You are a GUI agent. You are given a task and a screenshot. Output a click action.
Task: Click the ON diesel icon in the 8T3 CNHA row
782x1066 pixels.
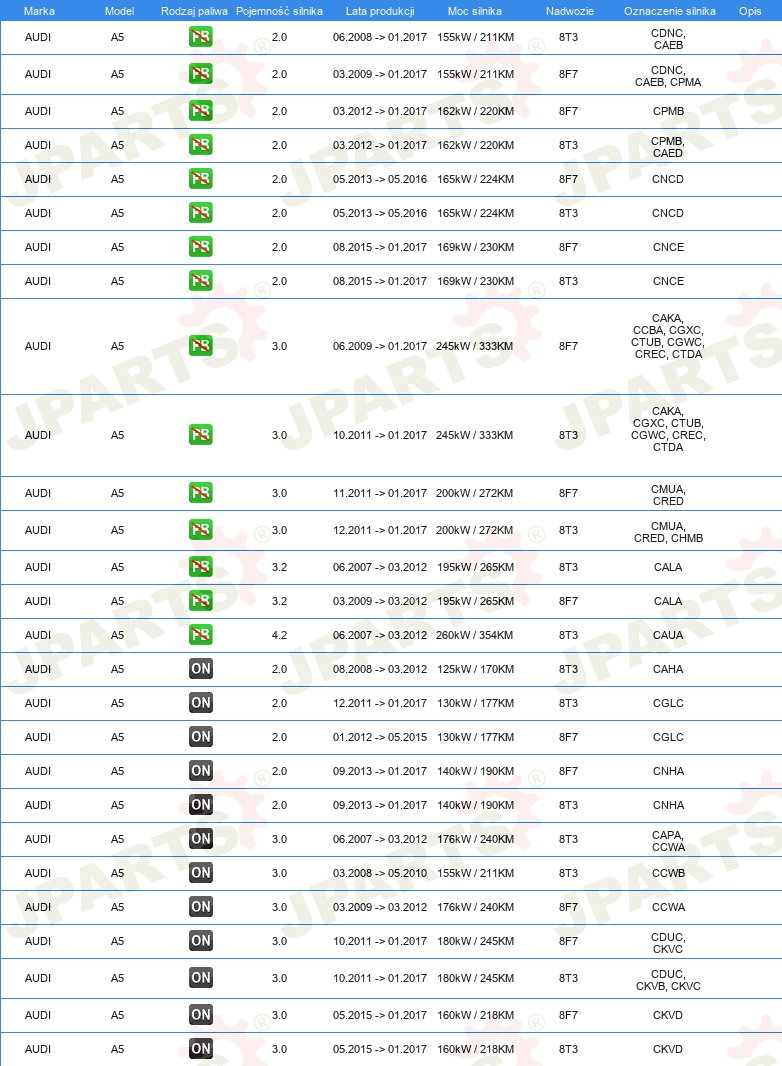click(x=201, y=805)
